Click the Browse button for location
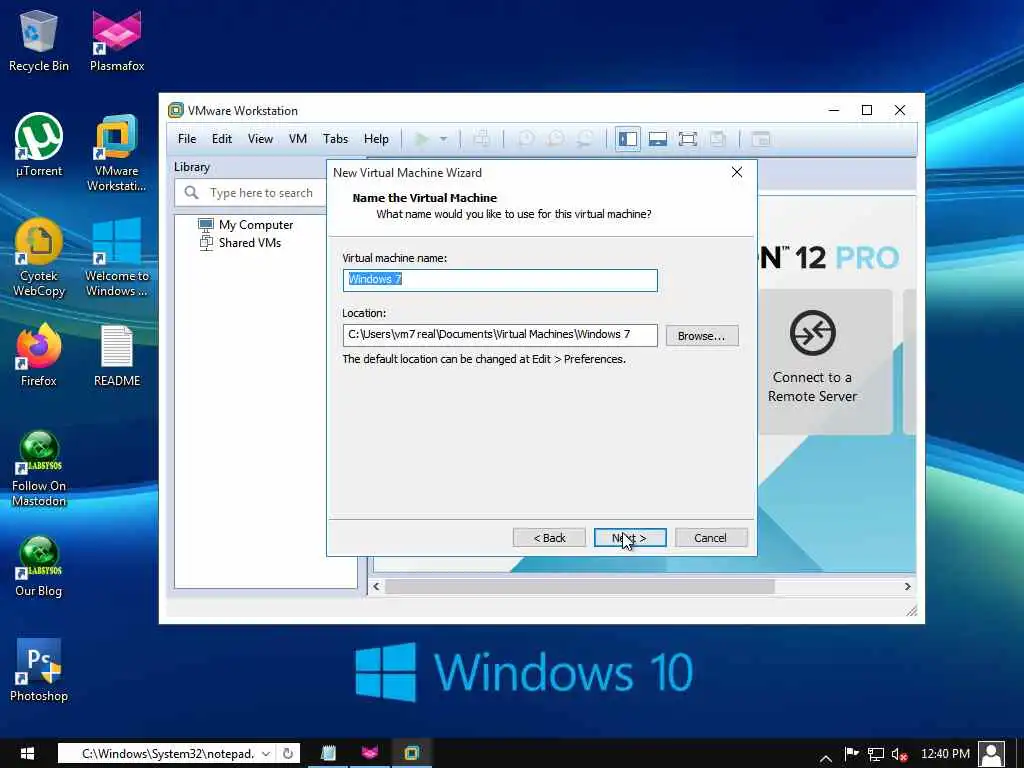The image size is (1024, 768). (x=702, y=336)
